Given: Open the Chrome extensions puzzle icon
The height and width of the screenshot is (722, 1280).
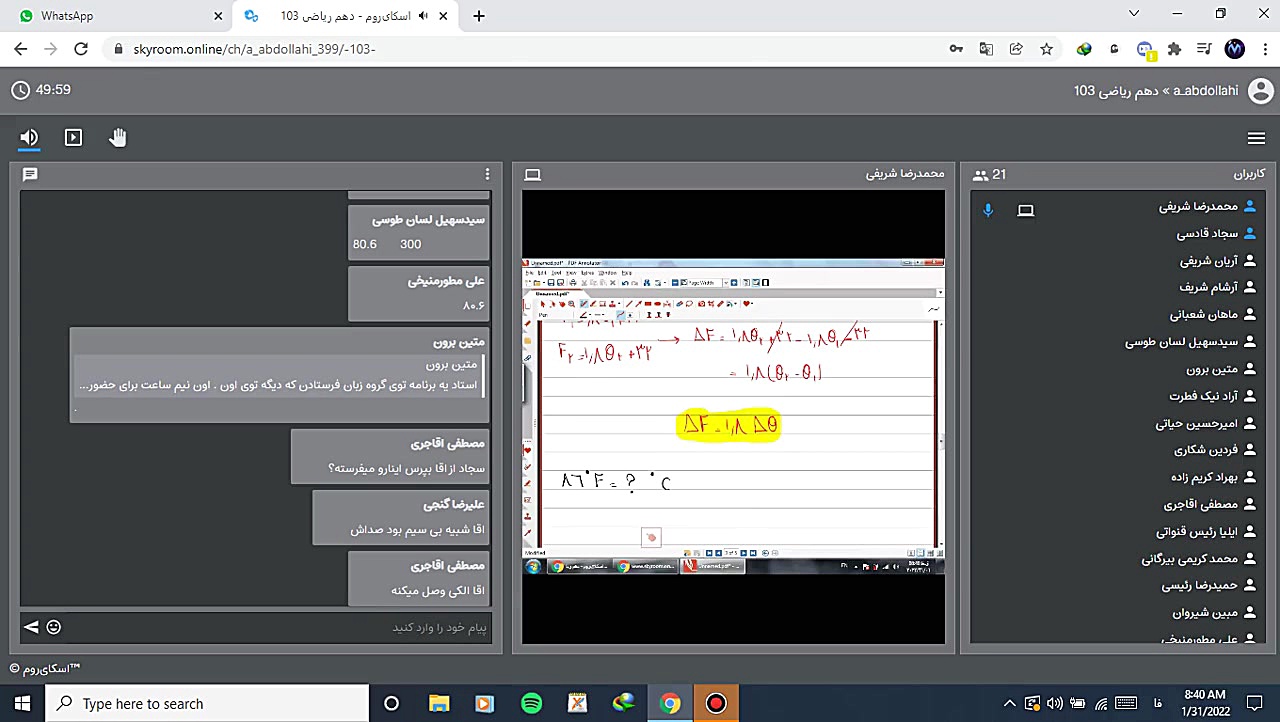Looking at the screenshot, I should point(1174,49).
